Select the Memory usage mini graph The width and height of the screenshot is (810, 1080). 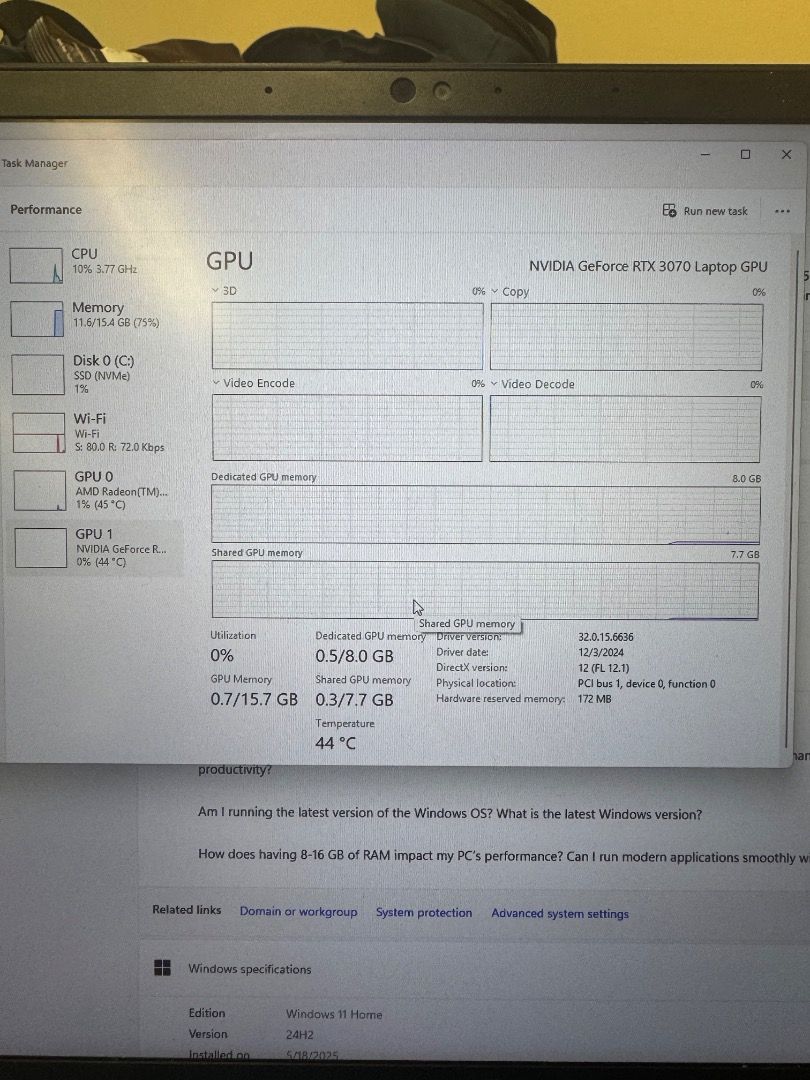pos(37,319)
